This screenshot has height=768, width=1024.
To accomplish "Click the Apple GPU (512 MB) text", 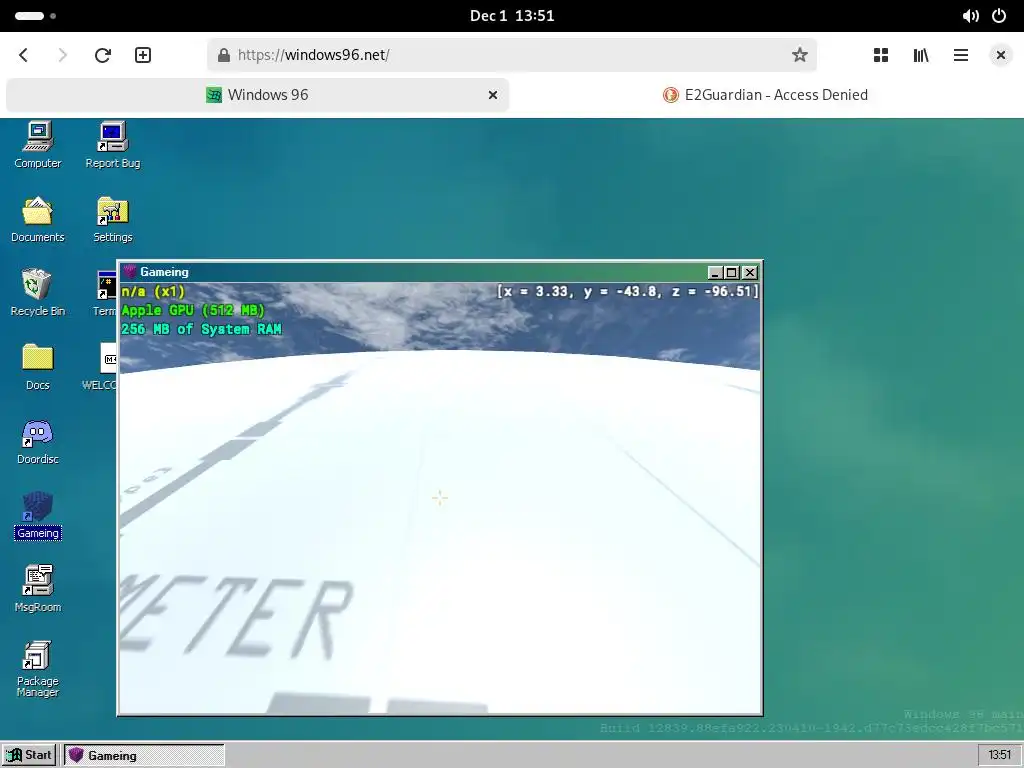I will pyautogui.click(x=193, y=310).
